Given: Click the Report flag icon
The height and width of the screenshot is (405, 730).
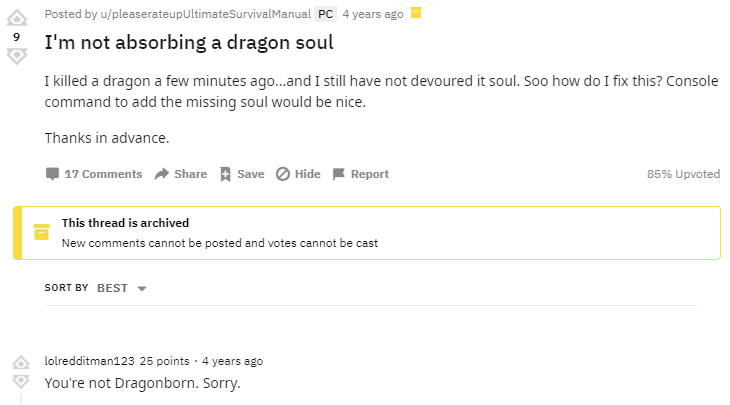Looking at the screenshot, I should click(x=339, y=174).
